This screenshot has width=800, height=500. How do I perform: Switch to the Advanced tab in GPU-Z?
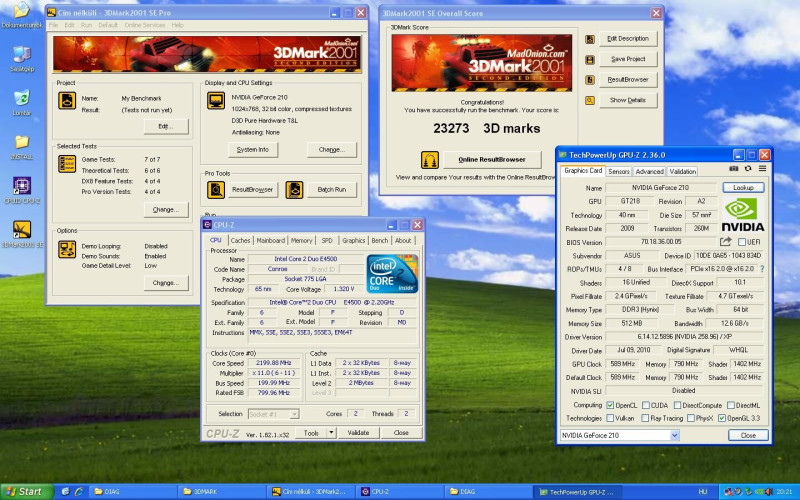649,171
